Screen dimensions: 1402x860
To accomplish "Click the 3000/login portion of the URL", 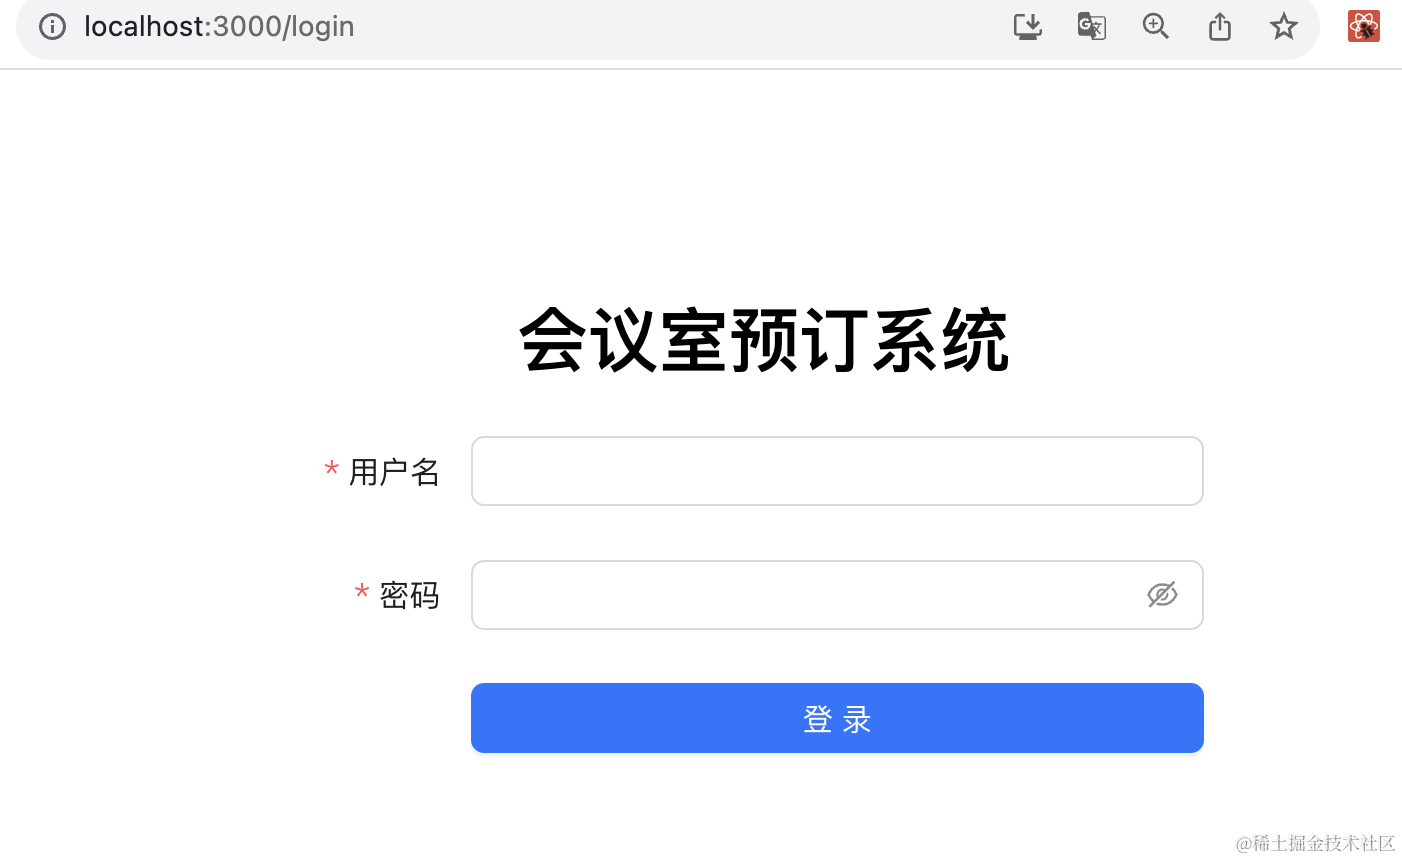I will point(283,26).
